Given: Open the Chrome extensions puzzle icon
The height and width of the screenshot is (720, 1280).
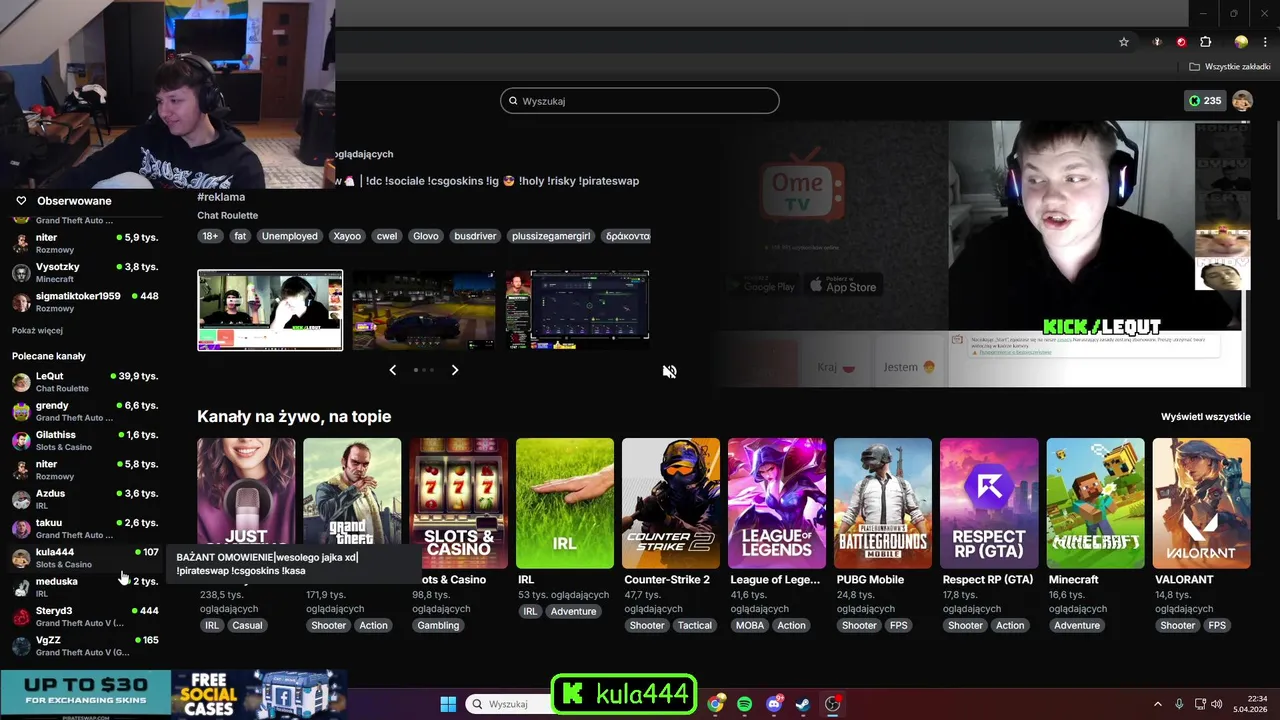Looking at the screenshot, I should [x=1206, y=42].
